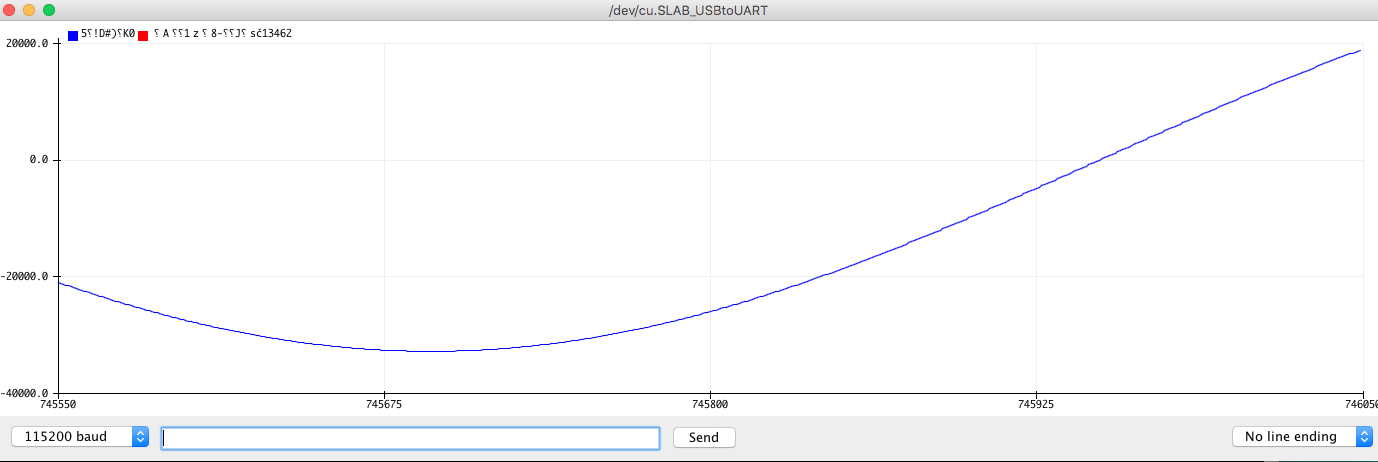Minimize the plotter window with yellow button

[28, 10]
